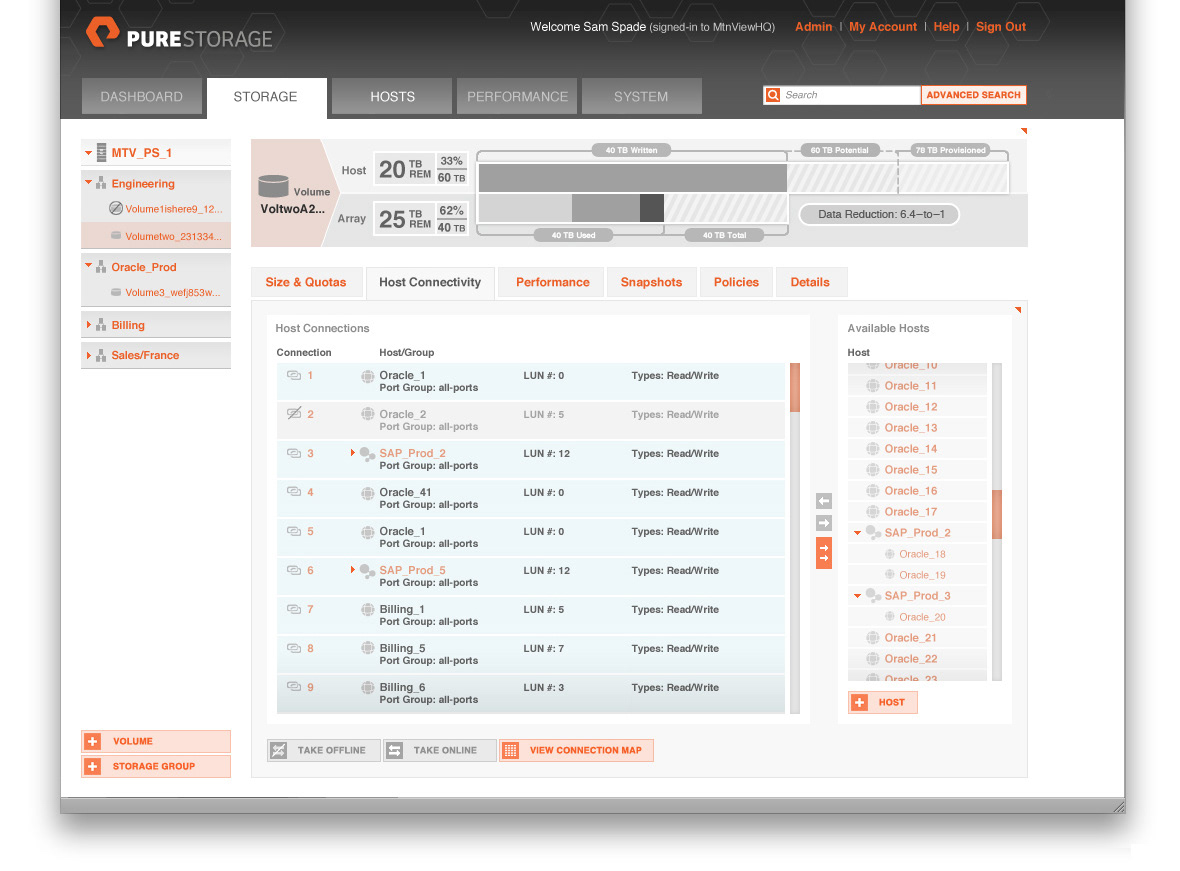Select Oracle_20 under SAP_Prod_3
Screen dimensions: 1180x871
tap(917, 617)
